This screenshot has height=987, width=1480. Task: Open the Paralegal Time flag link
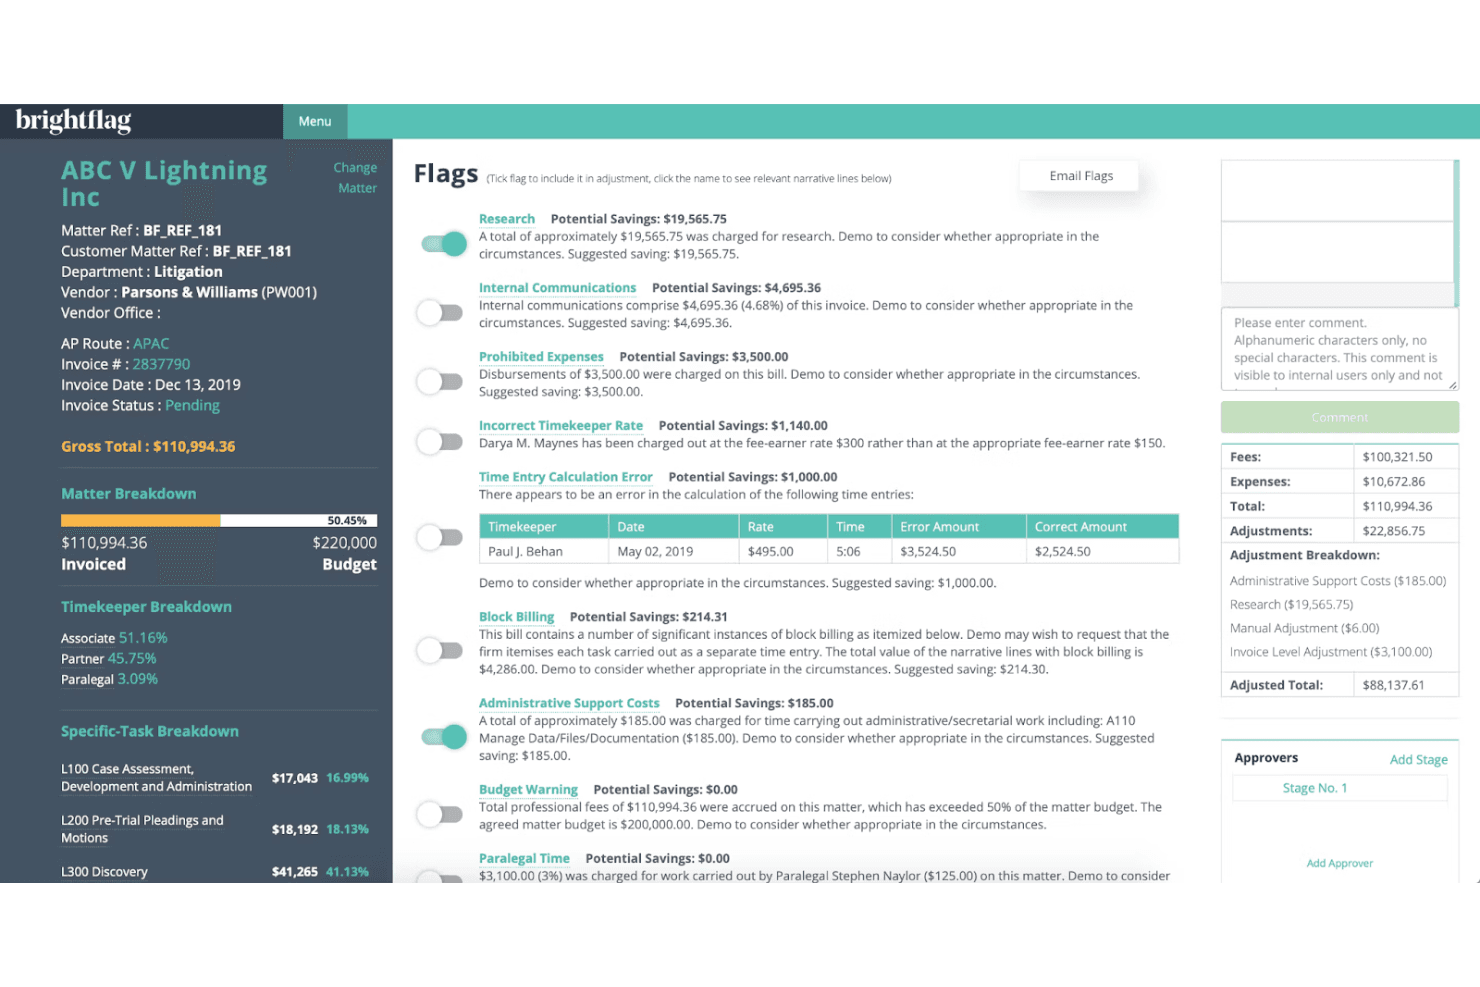tap(524, 859)
